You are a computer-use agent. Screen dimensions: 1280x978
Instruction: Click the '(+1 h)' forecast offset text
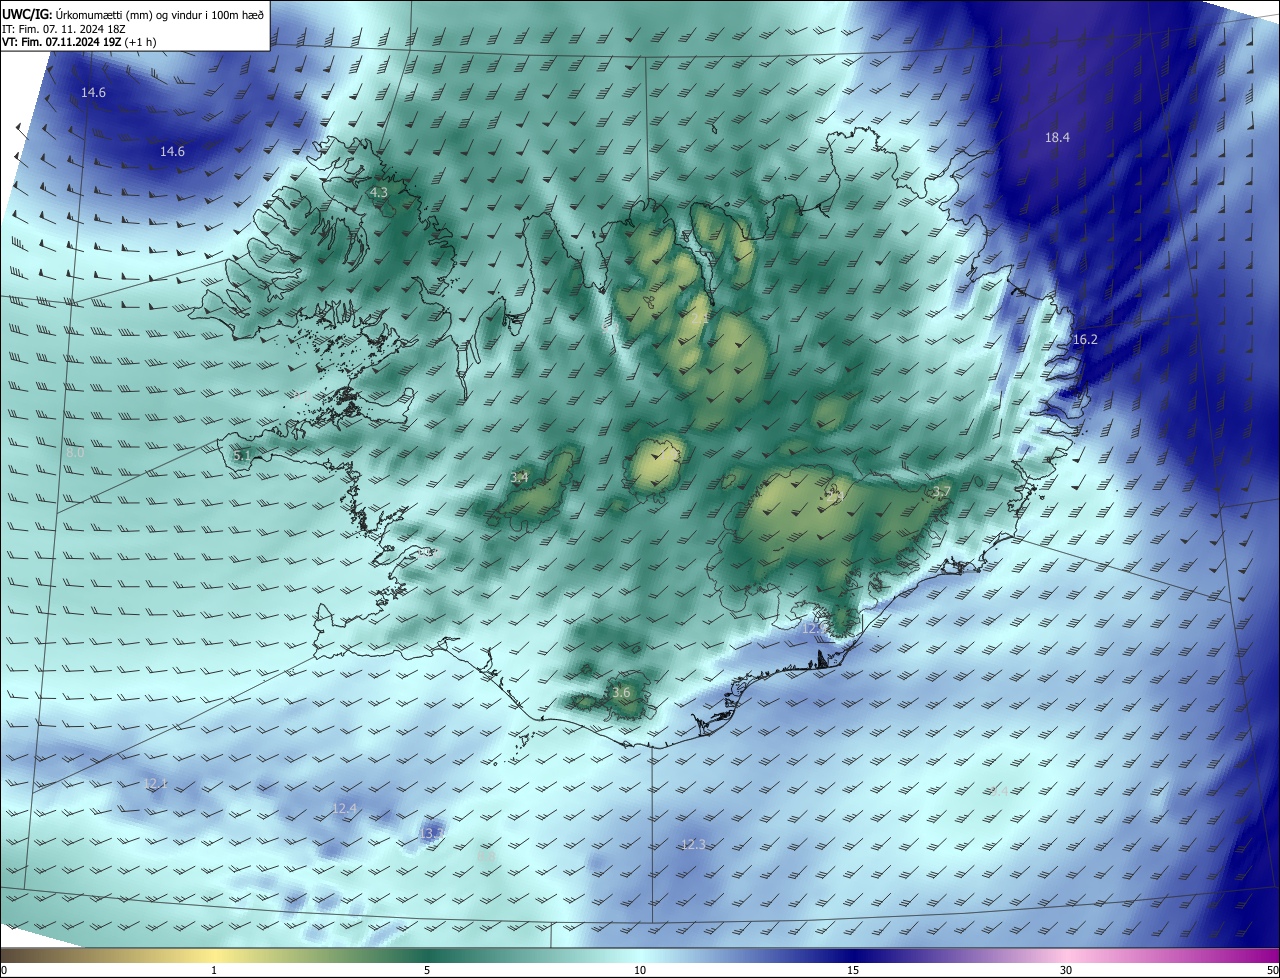coord(141,42)
